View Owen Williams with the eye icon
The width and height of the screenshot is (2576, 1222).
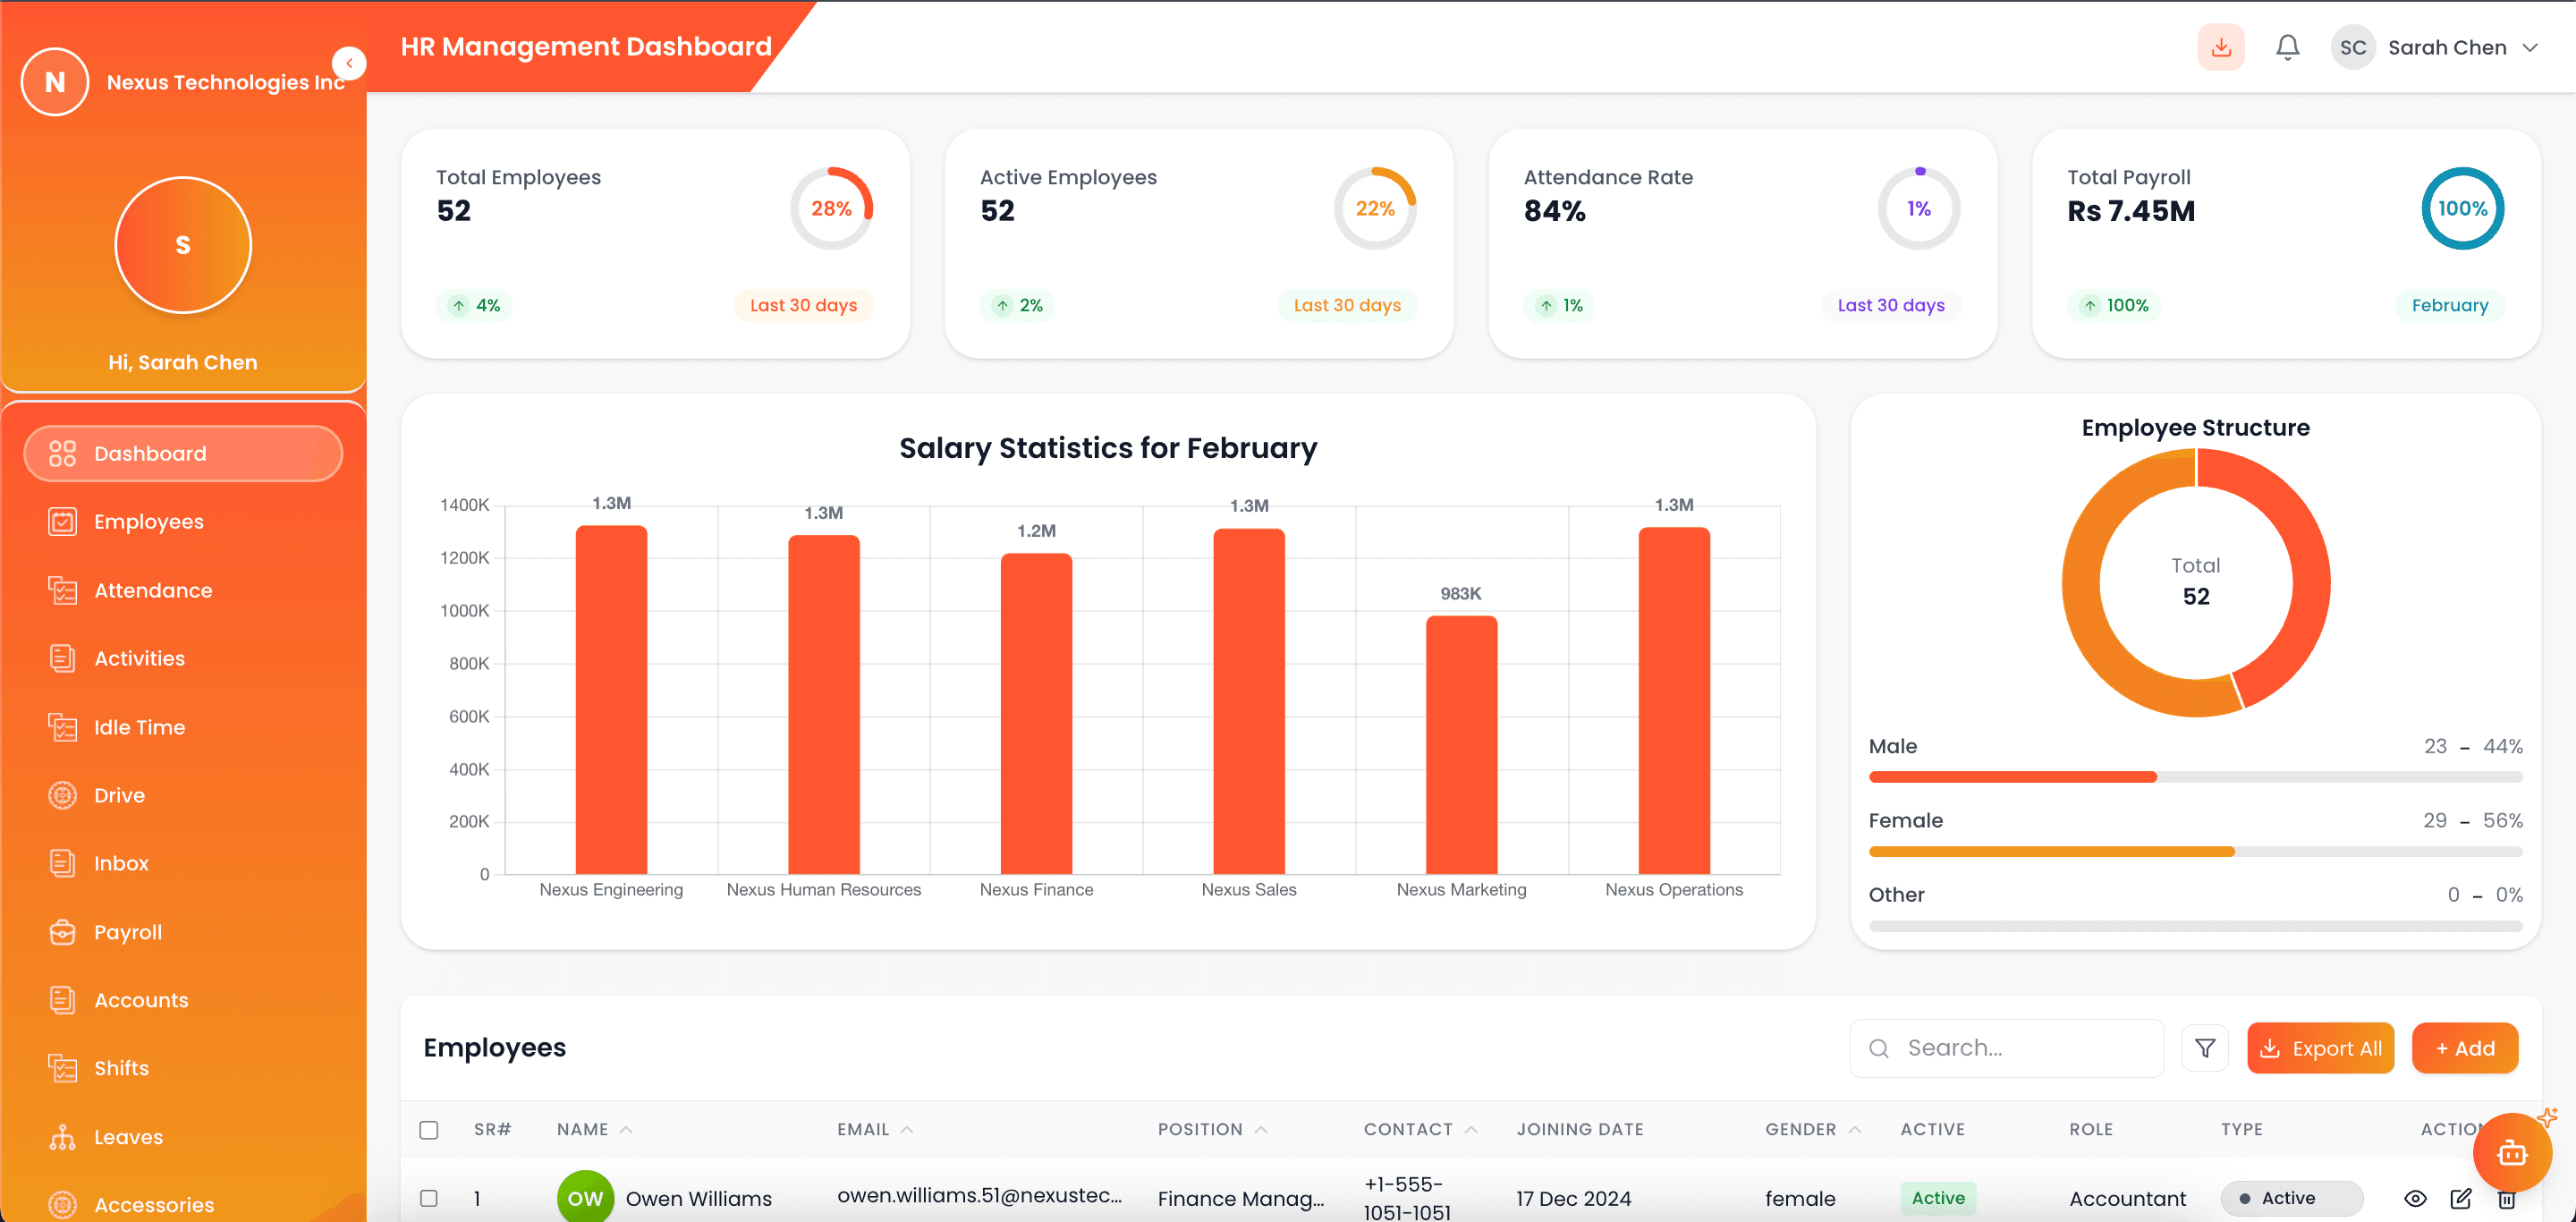(2418, 1198)
